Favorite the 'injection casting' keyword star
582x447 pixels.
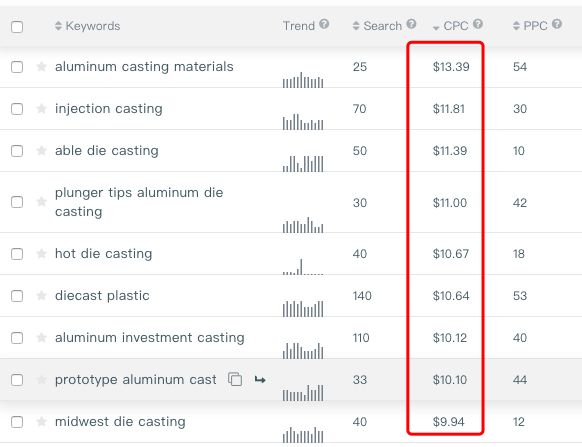41,109
